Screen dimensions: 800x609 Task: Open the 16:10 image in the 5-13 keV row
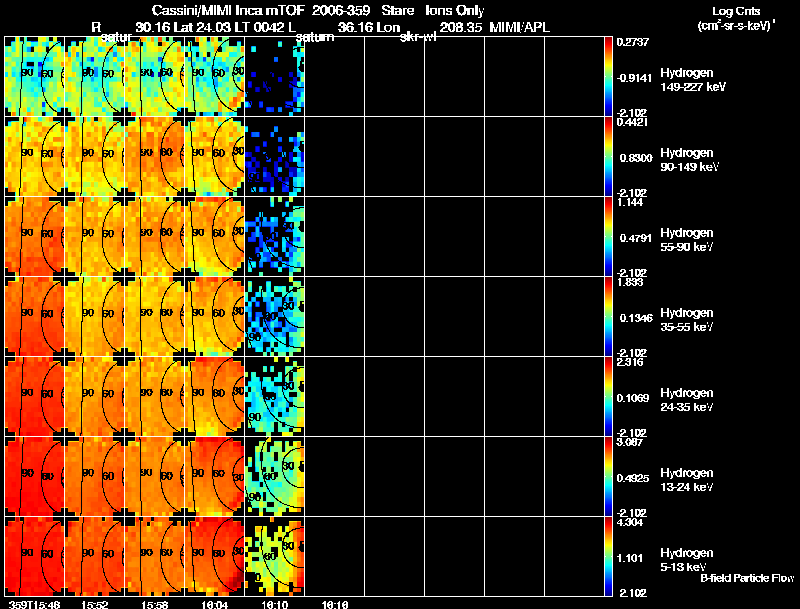(x=274, y=556)
